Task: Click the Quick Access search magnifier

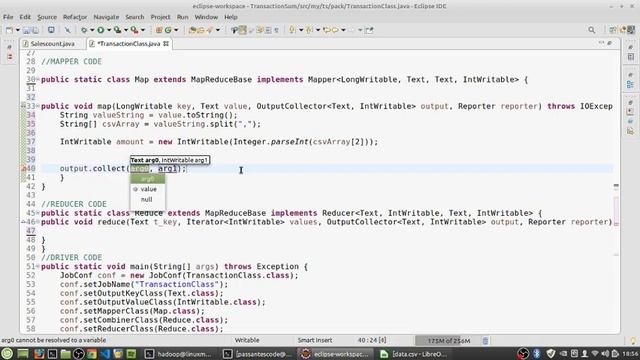Action: click(591, 30)
